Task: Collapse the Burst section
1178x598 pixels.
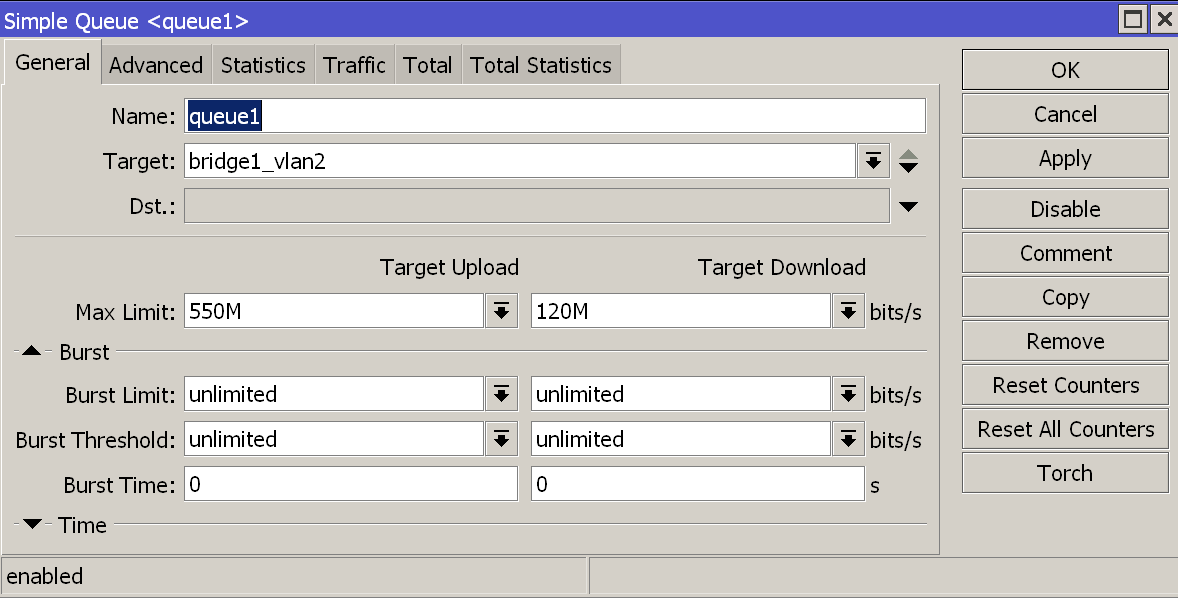Action: [x=32, y=351]
